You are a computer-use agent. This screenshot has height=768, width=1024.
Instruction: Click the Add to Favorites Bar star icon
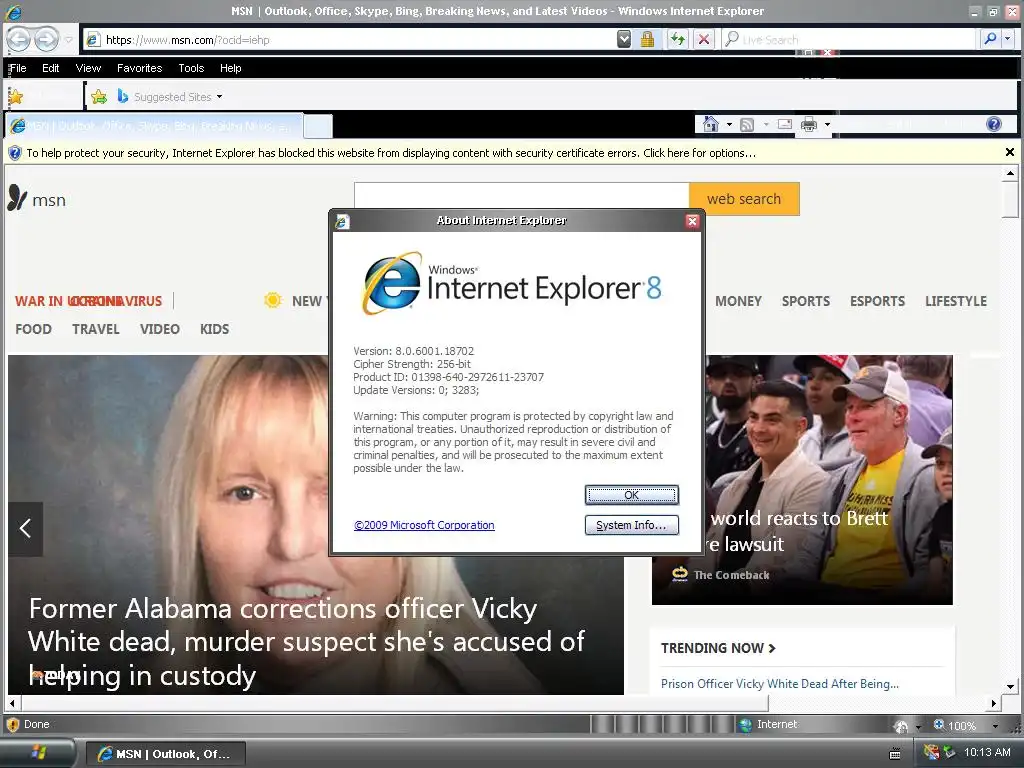99,97
